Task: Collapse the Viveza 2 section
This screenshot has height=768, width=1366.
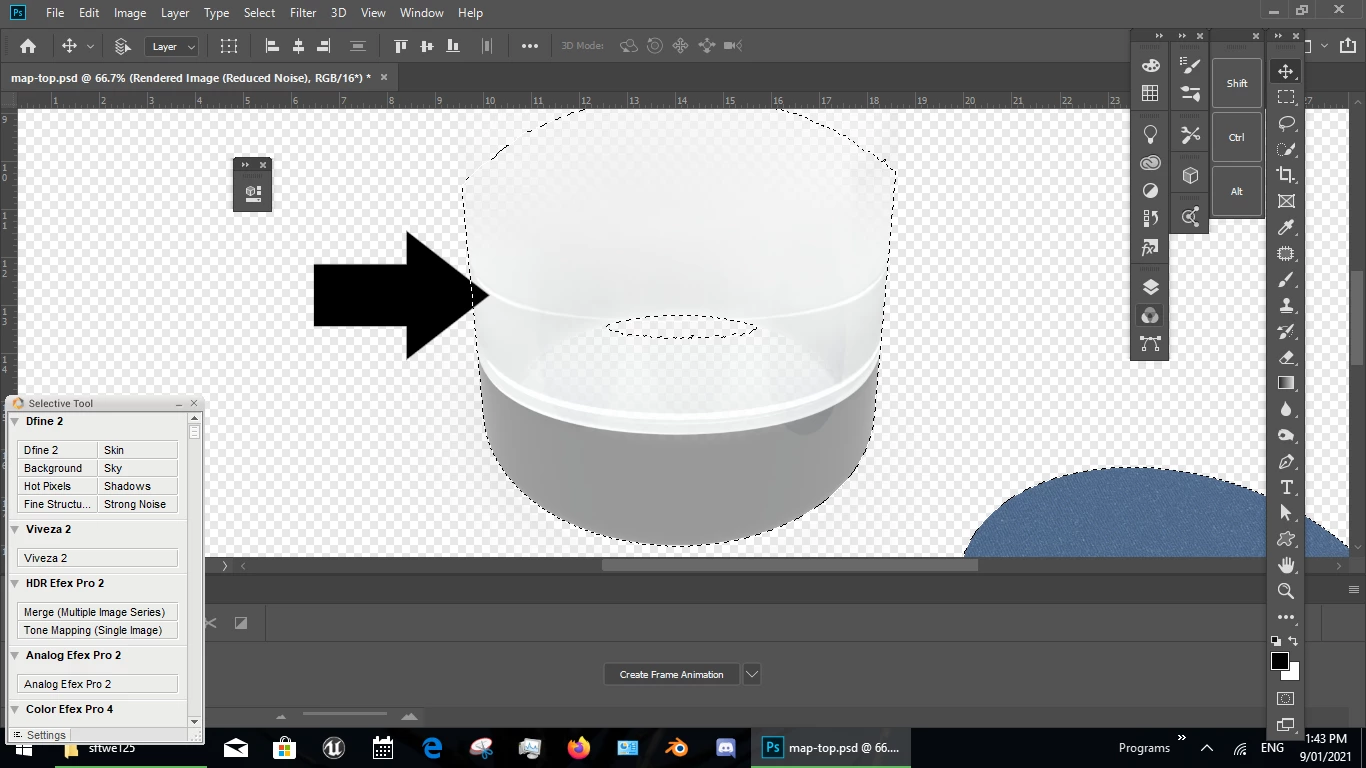Action: pos(15,529)
